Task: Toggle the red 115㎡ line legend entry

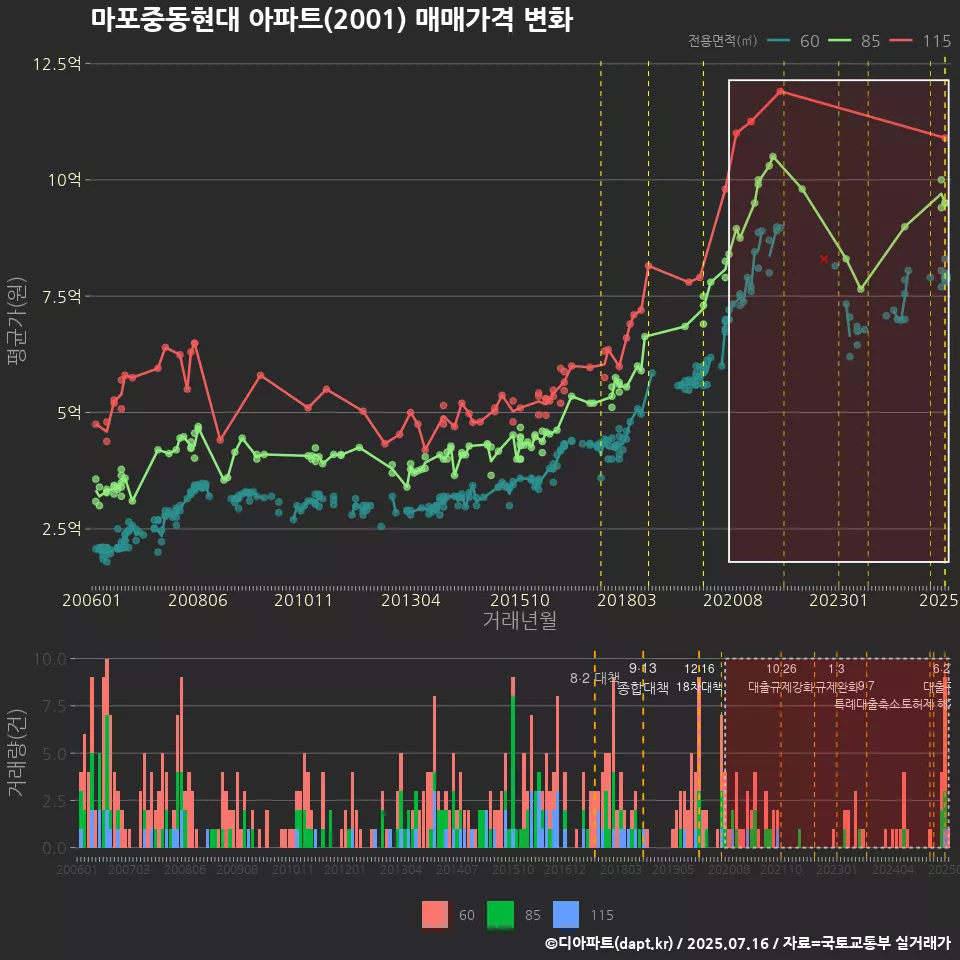Action: [920, 41]
